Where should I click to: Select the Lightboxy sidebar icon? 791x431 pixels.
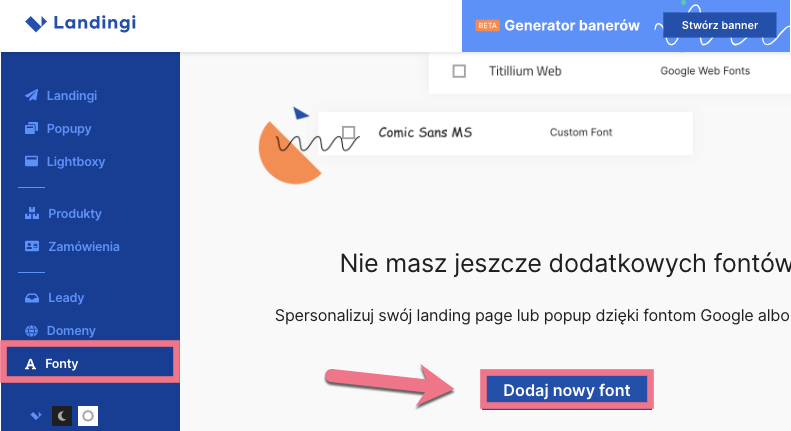31,161
